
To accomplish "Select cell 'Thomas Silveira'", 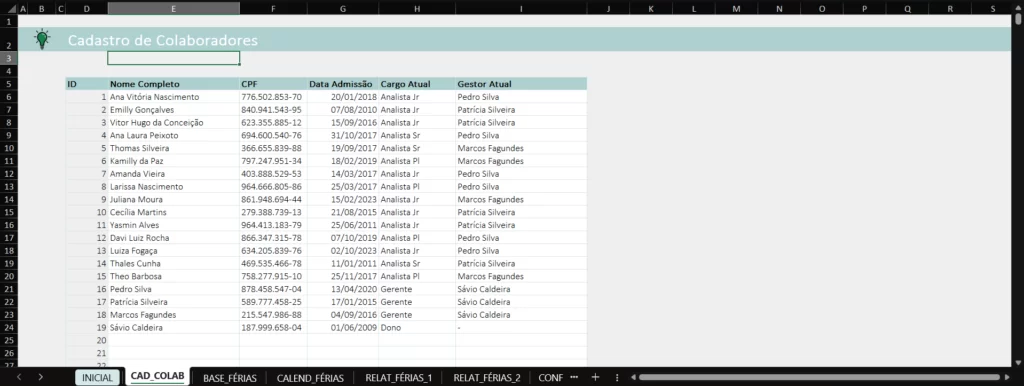I will tap(173, 148).
